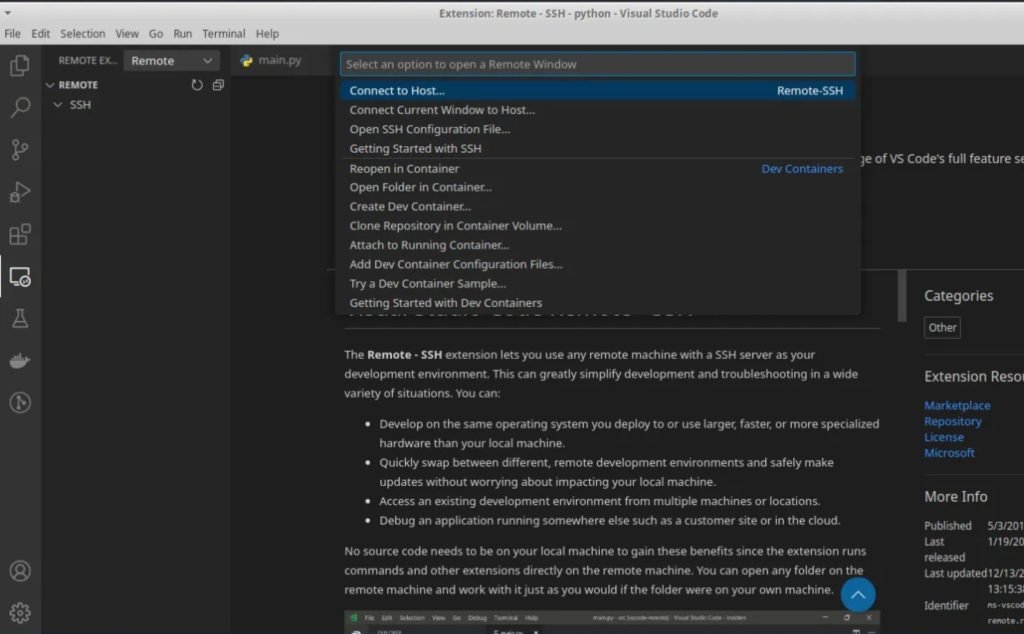Click the Python icon on main.py tab
1024x634 pixels.
tap(247, 61)
